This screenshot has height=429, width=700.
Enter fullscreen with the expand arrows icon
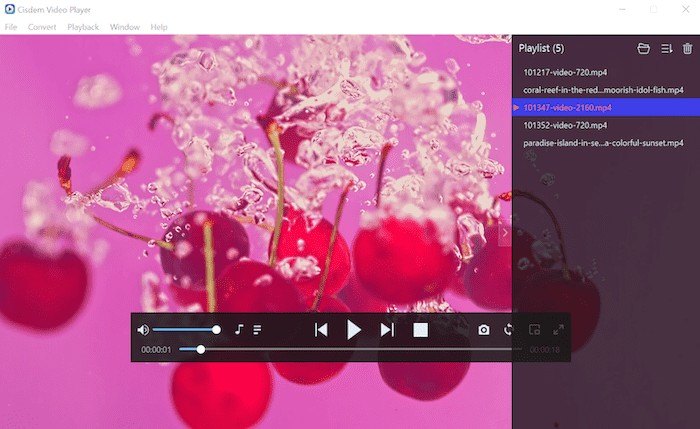click(558, 330)
